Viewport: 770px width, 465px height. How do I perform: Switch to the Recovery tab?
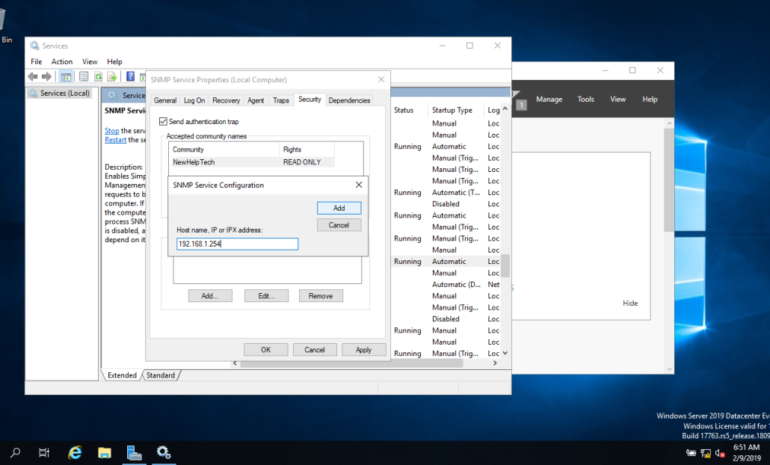pos(226,100)
